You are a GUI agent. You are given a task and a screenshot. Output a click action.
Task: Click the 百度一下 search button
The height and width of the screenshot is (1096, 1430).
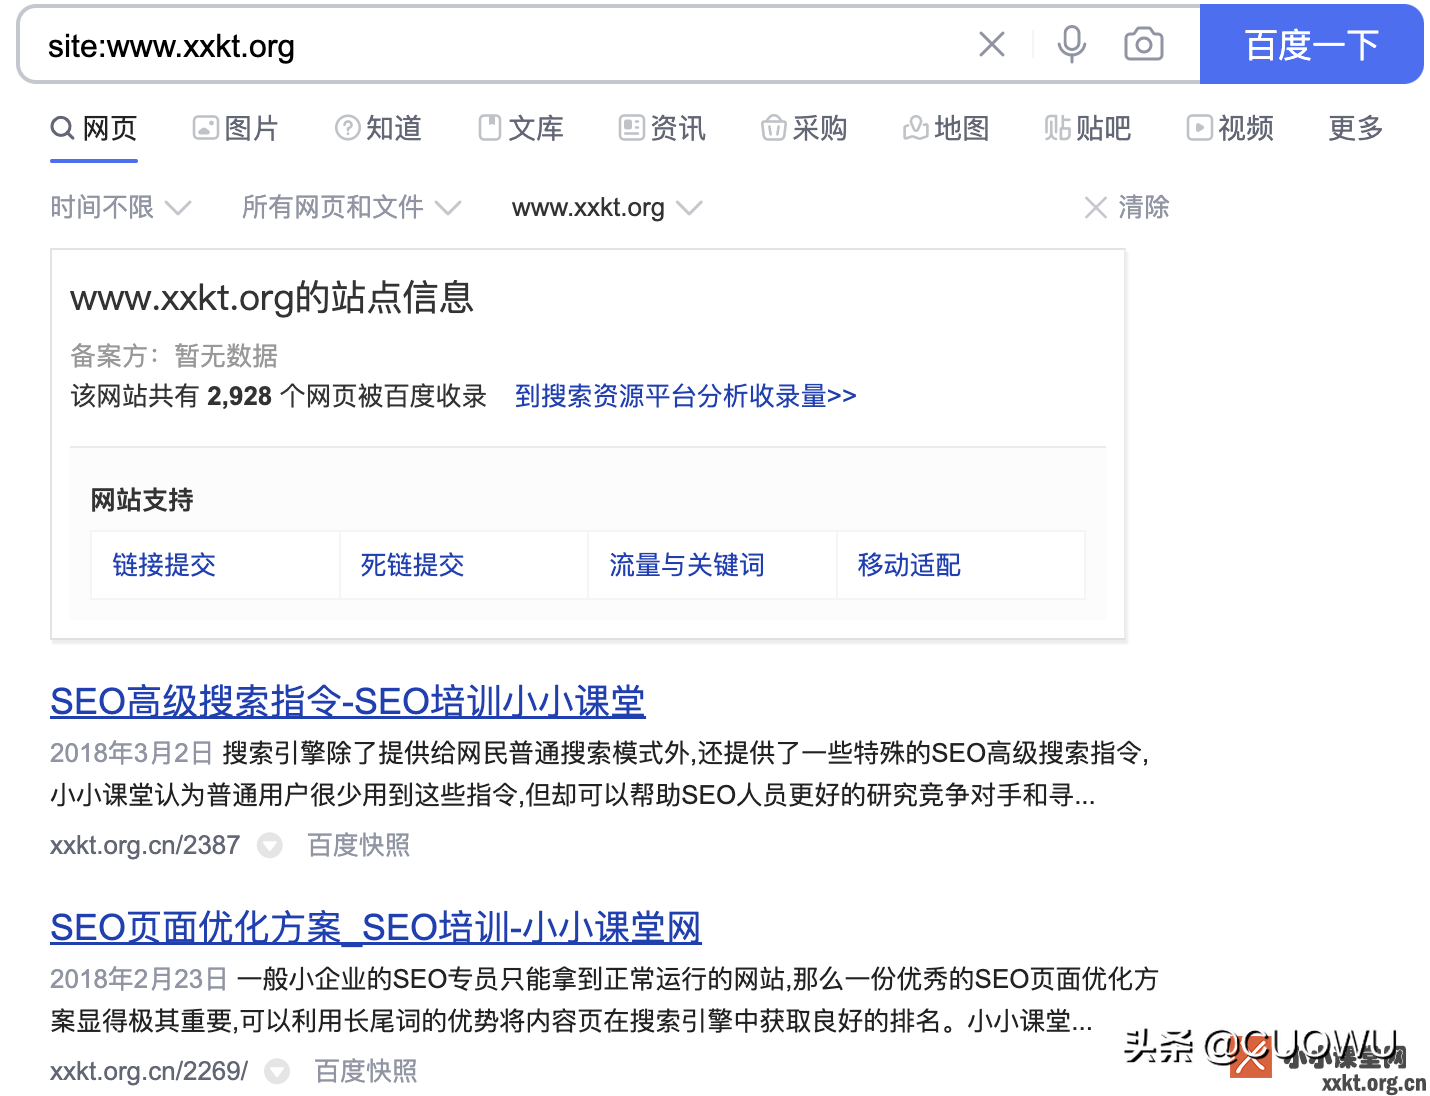pyautogui.click(x=1311, y=44)
